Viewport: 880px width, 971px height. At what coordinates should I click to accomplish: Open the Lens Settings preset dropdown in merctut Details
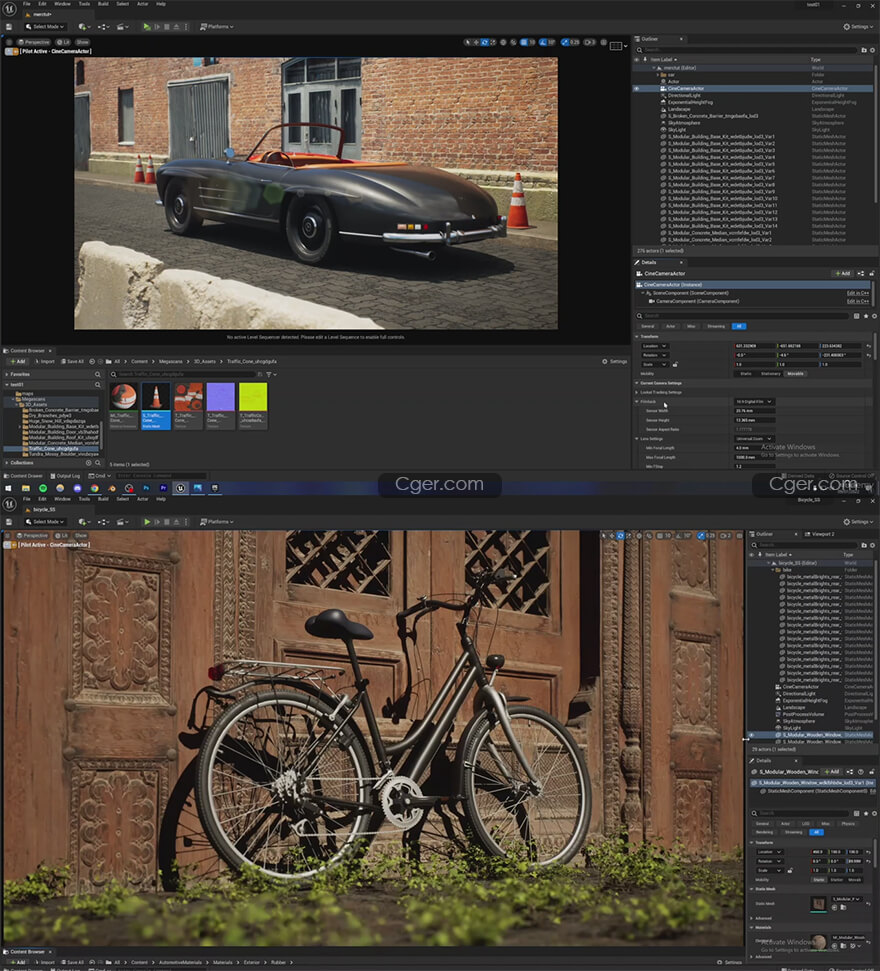tap(754, 439)
